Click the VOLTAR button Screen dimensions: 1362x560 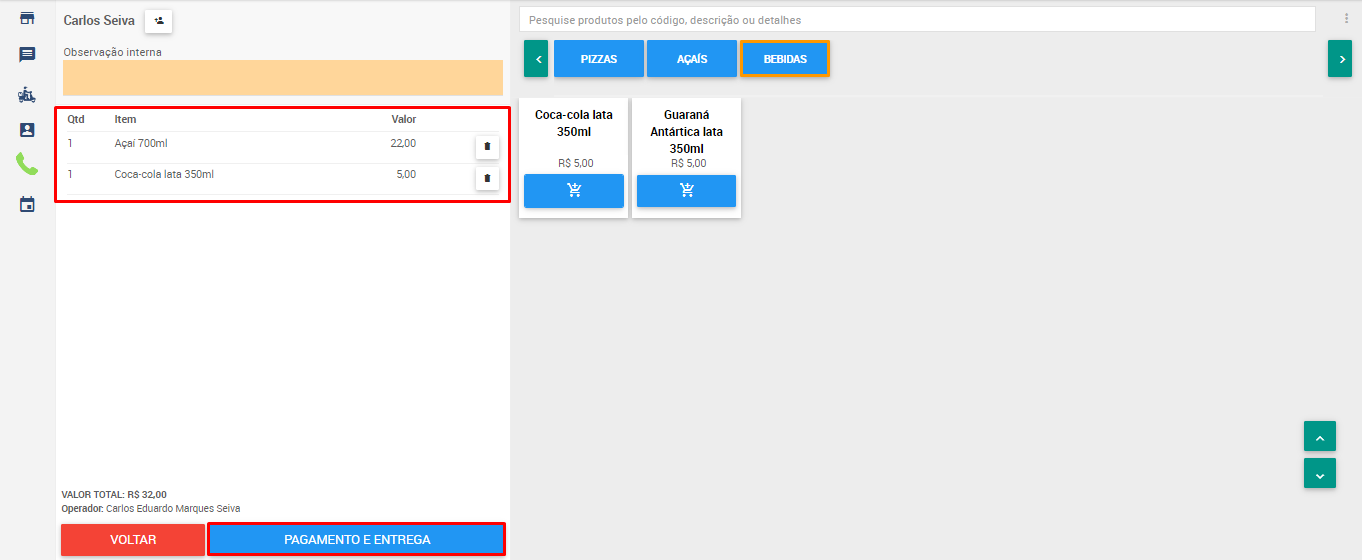[133, 540]
